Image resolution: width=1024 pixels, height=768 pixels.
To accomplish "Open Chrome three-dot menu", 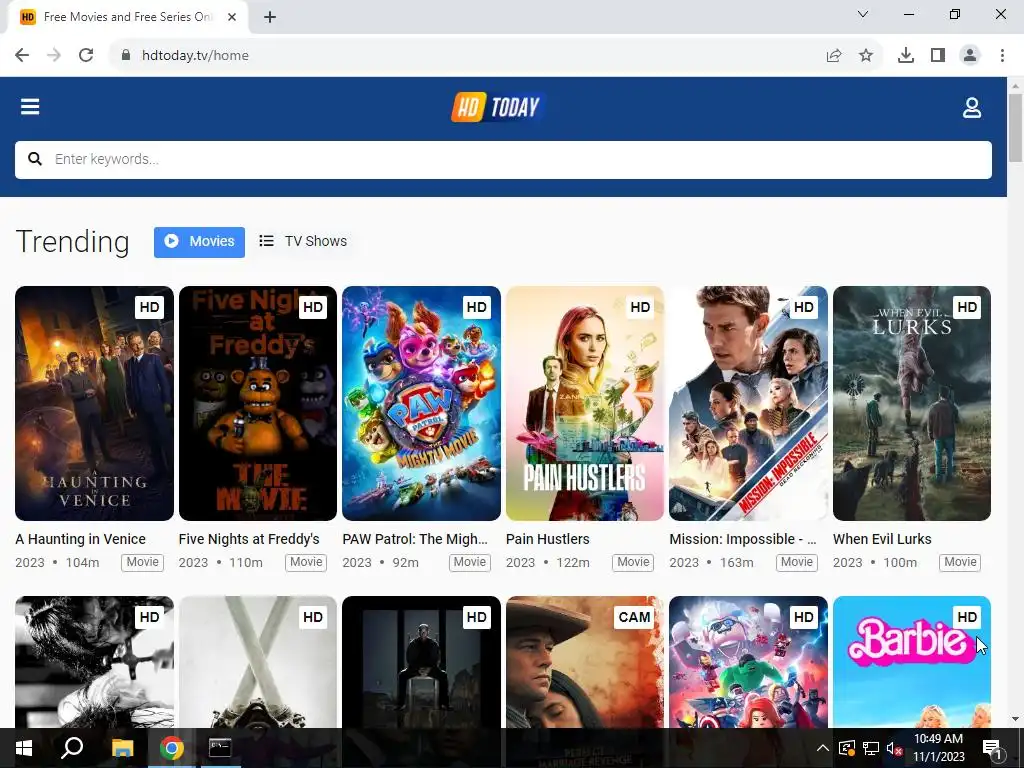I will click(x=1002, y=56).
